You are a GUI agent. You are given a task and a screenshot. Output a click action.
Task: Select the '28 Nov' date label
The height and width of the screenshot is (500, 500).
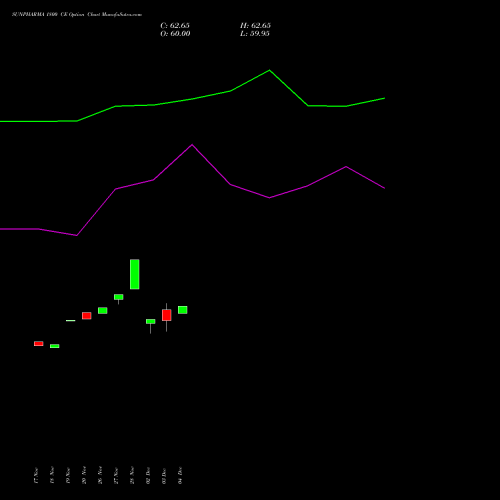pyautogui.click(x=132, y=476)
